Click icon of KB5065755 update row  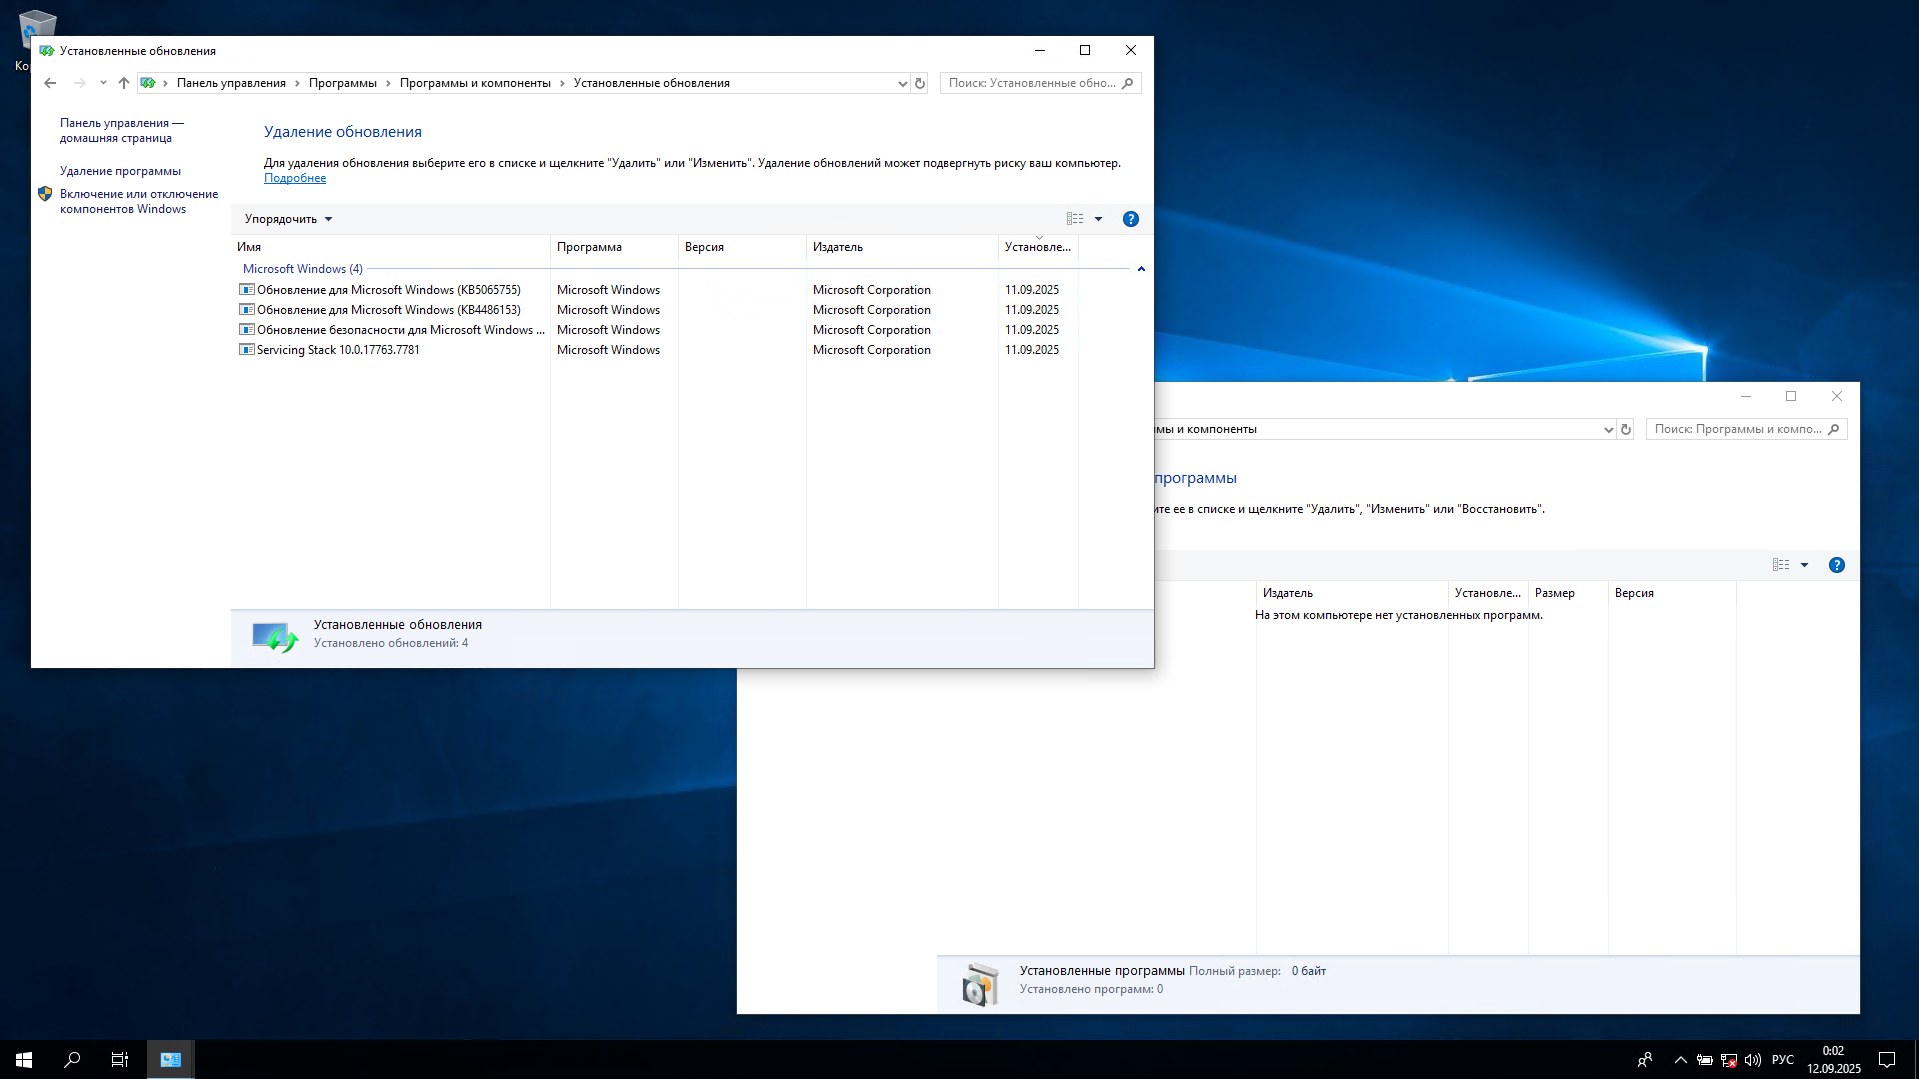(246, 290)
